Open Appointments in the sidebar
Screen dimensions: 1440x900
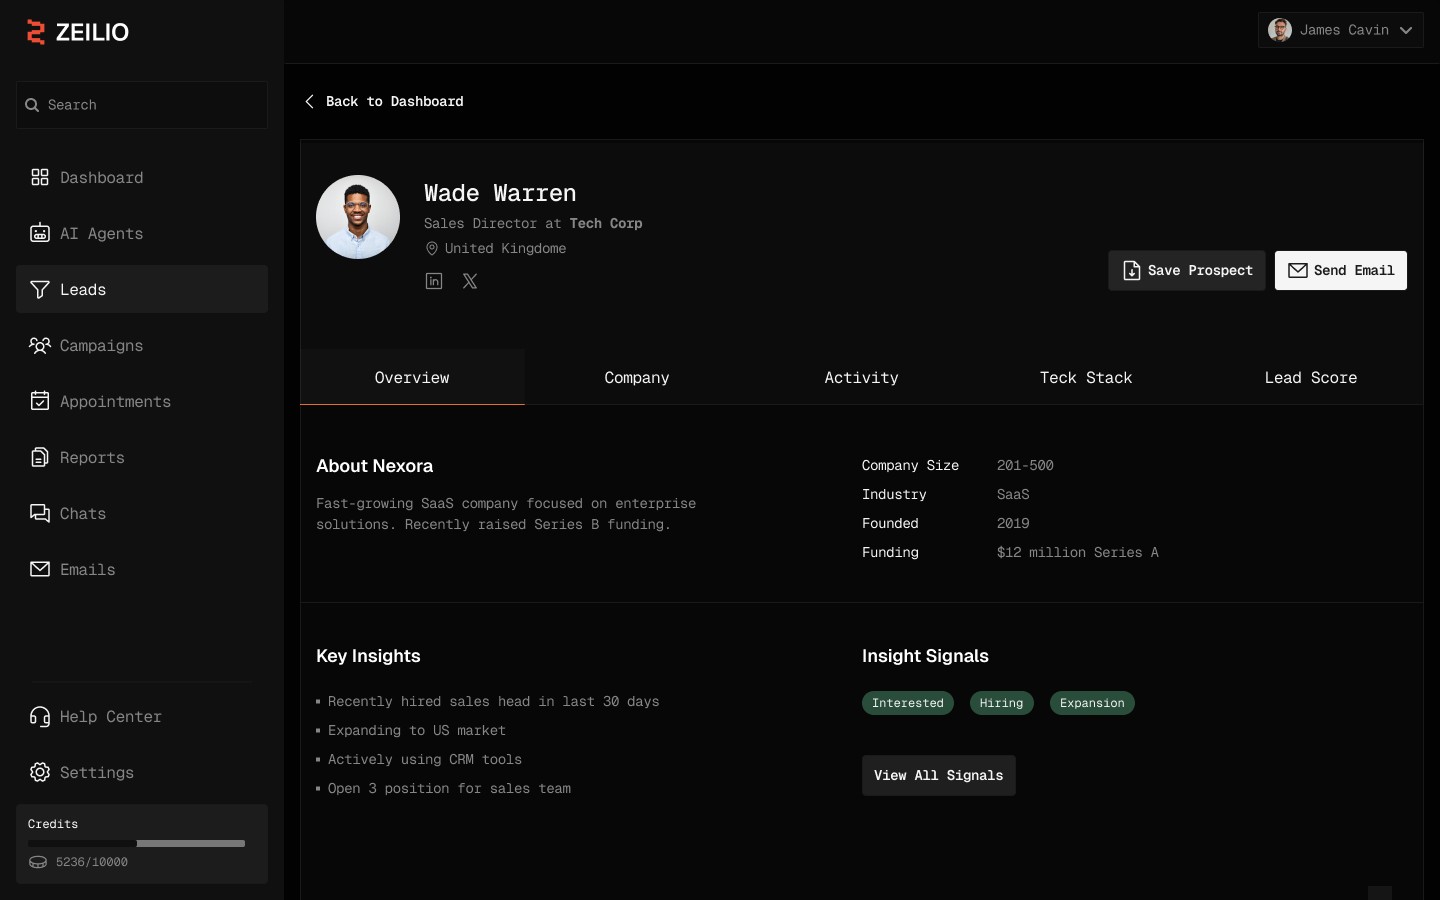point(142,401)
